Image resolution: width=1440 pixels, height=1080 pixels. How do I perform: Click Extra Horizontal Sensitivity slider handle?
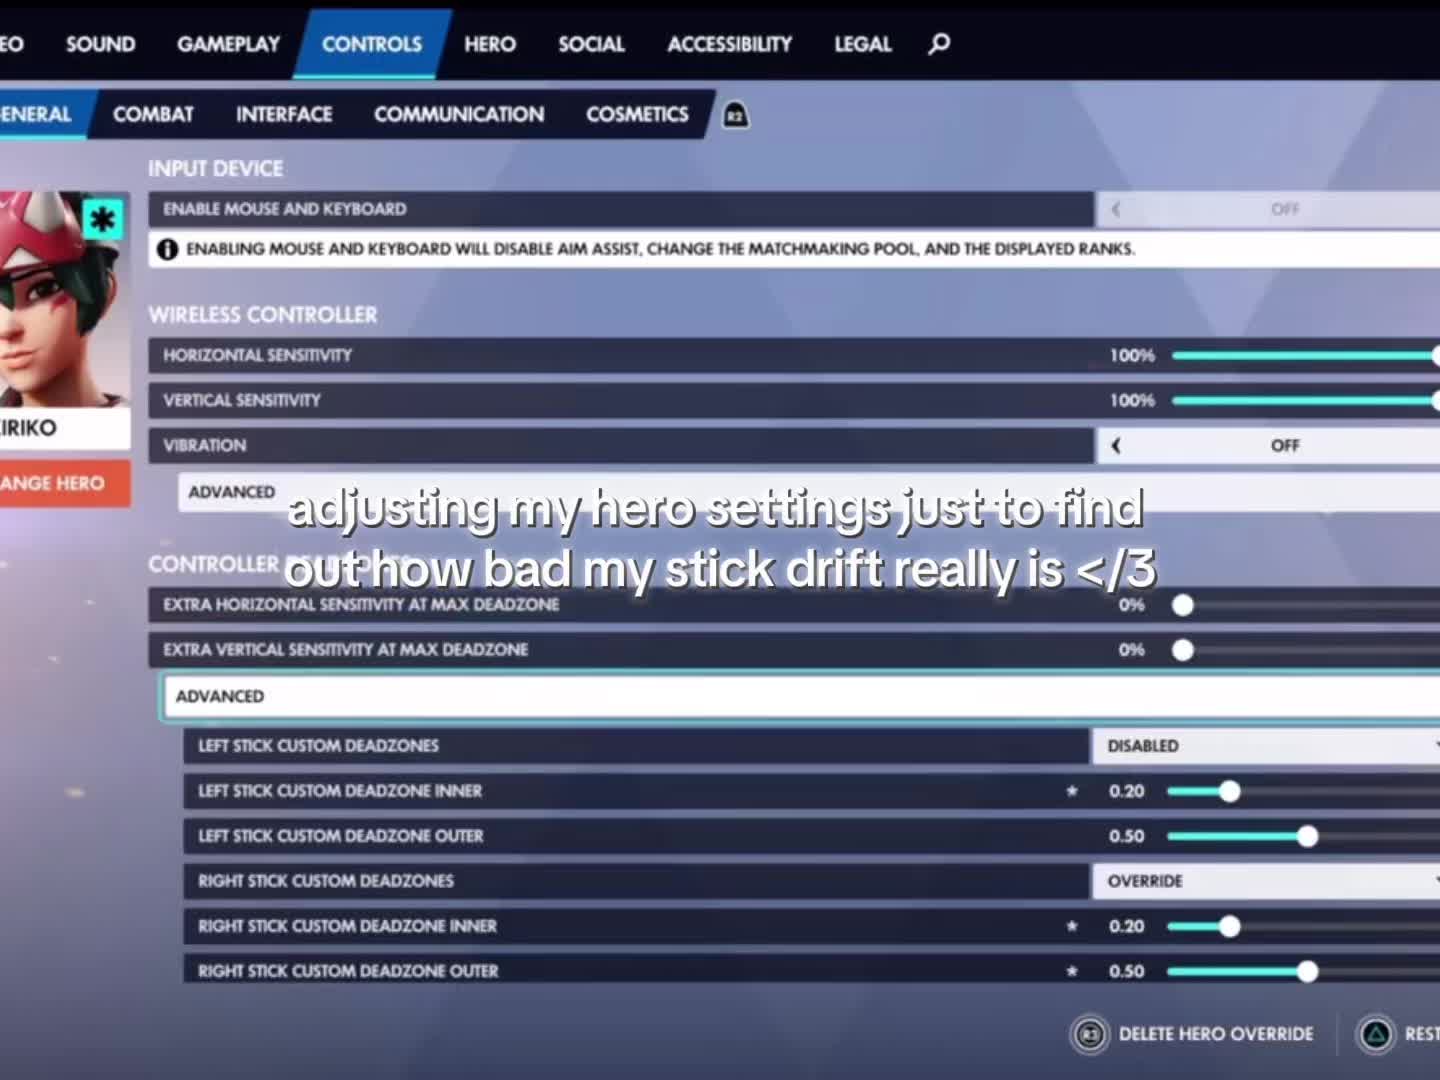tap(1183, 605)
